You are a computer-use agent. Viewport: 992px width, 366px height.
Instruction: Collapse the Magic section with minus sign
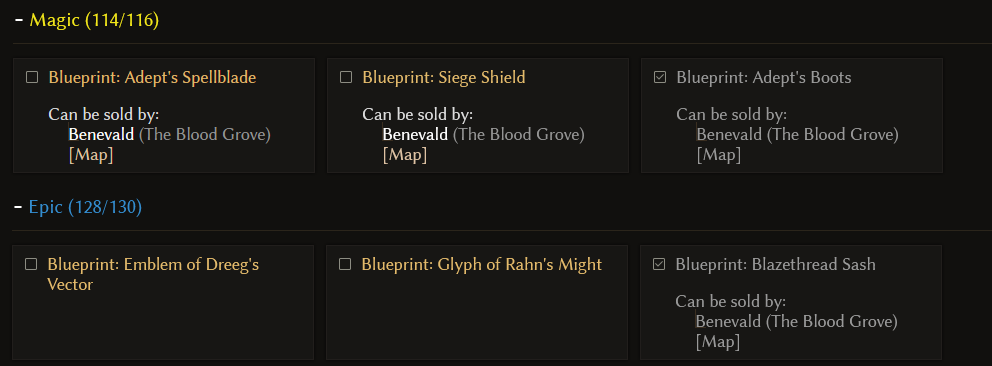point(18,20)
